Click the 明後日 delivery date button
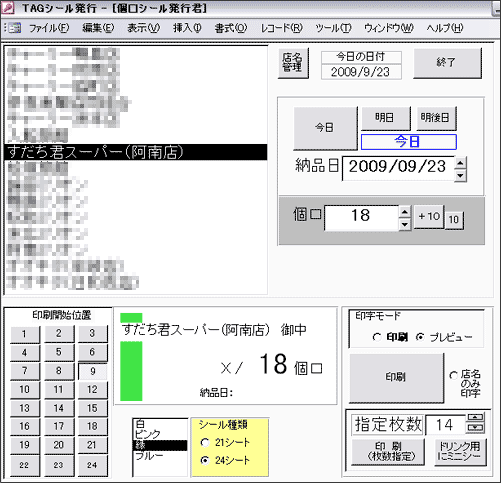 [x=436, y=118]
